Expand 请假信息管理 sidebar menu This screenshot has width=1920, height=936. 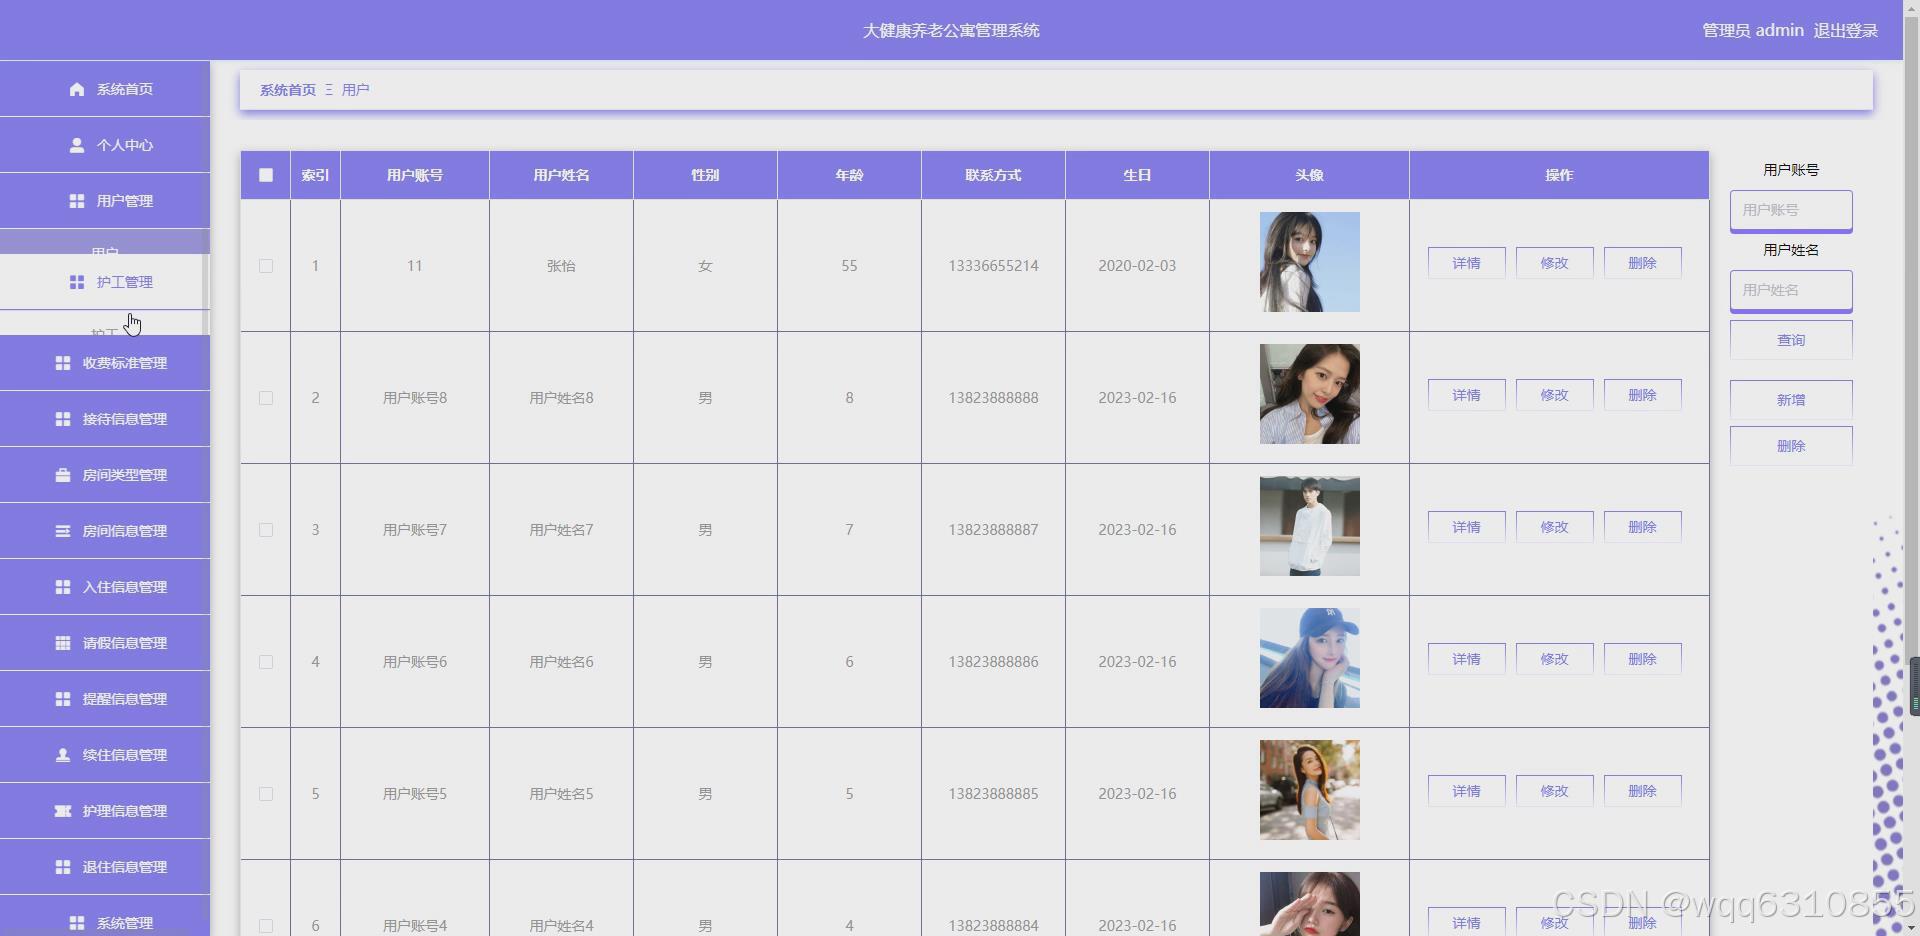pos(105,643)
